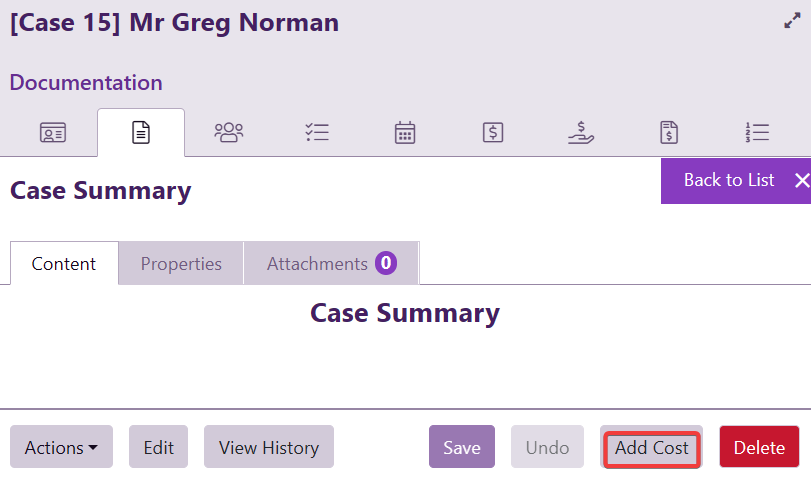811x478 pixels.
Task: Open the task checklist icon tab
Action: point(317,132)
